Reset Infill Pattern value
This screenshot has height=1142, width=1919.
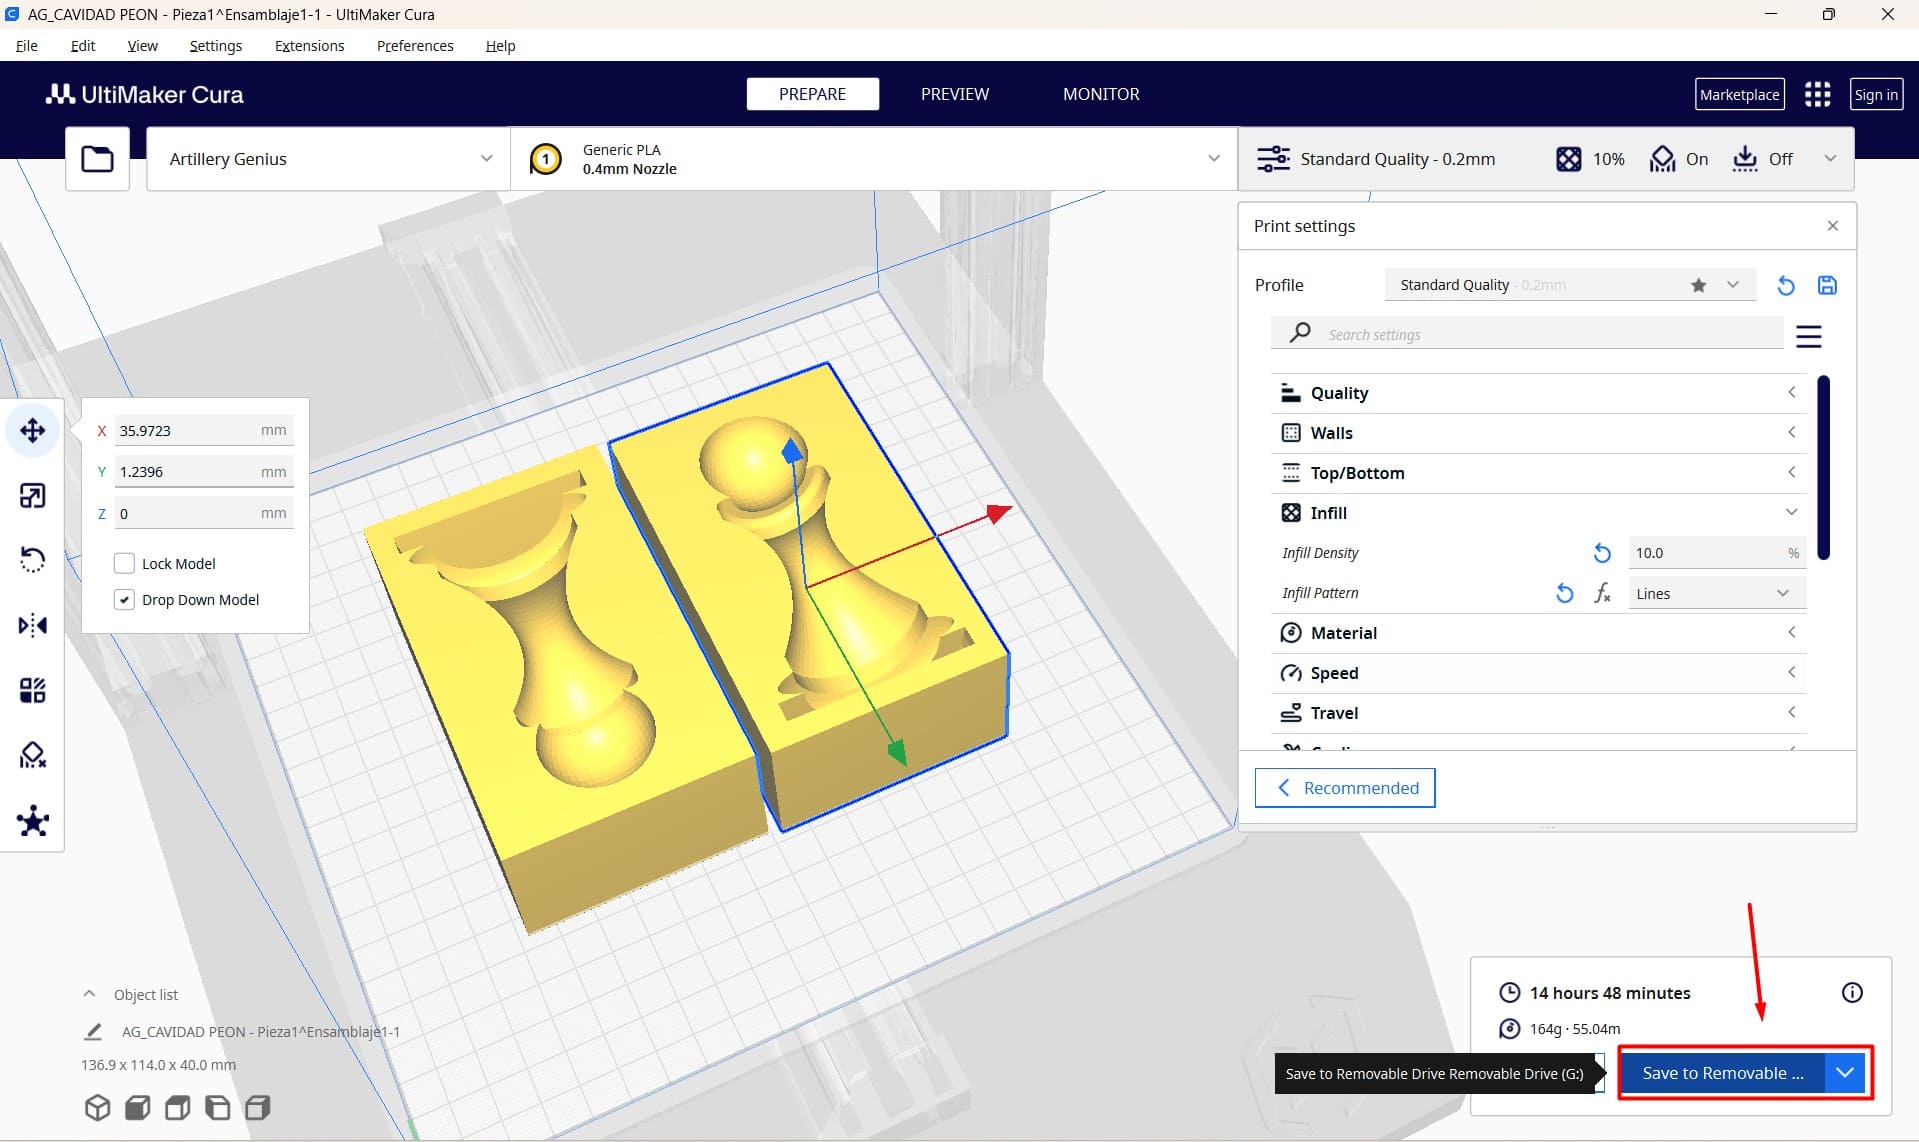coord(1565,593)
